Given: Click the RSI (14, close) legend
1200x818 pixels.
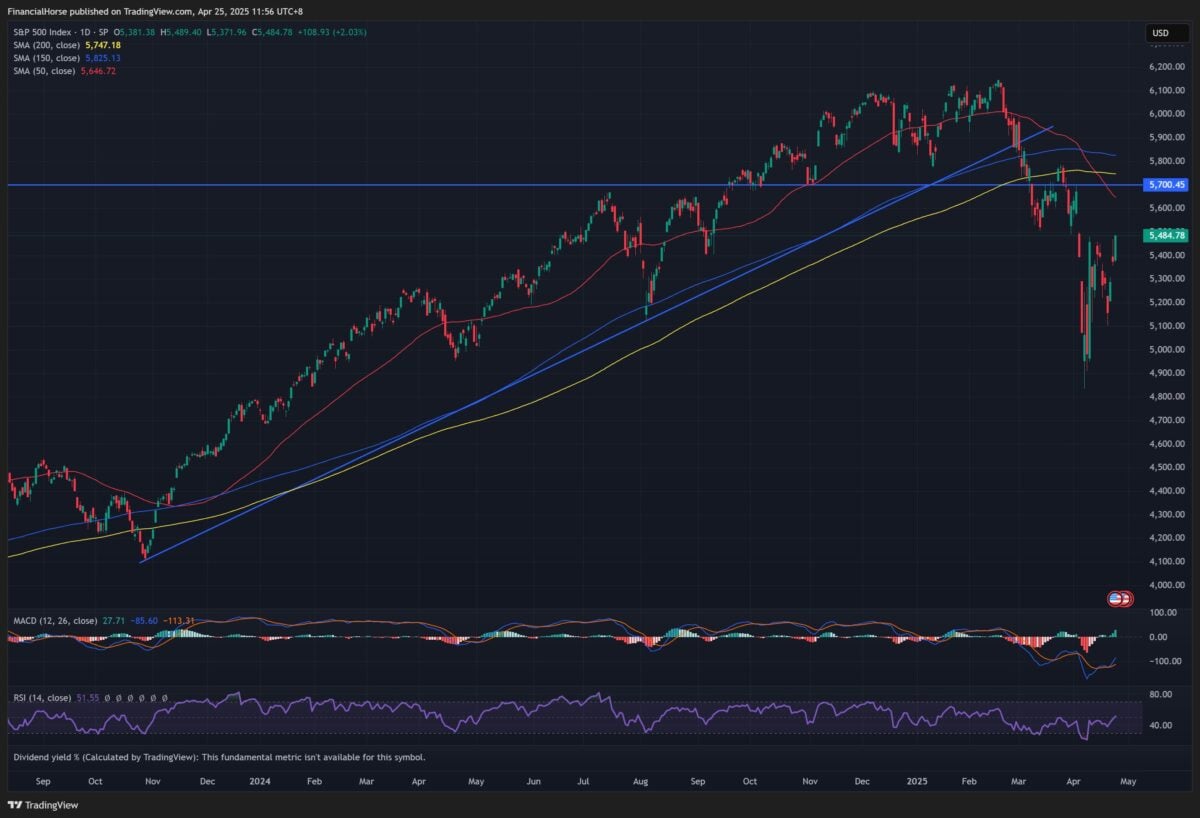Looking at the screenshot, I should [42, 697].
